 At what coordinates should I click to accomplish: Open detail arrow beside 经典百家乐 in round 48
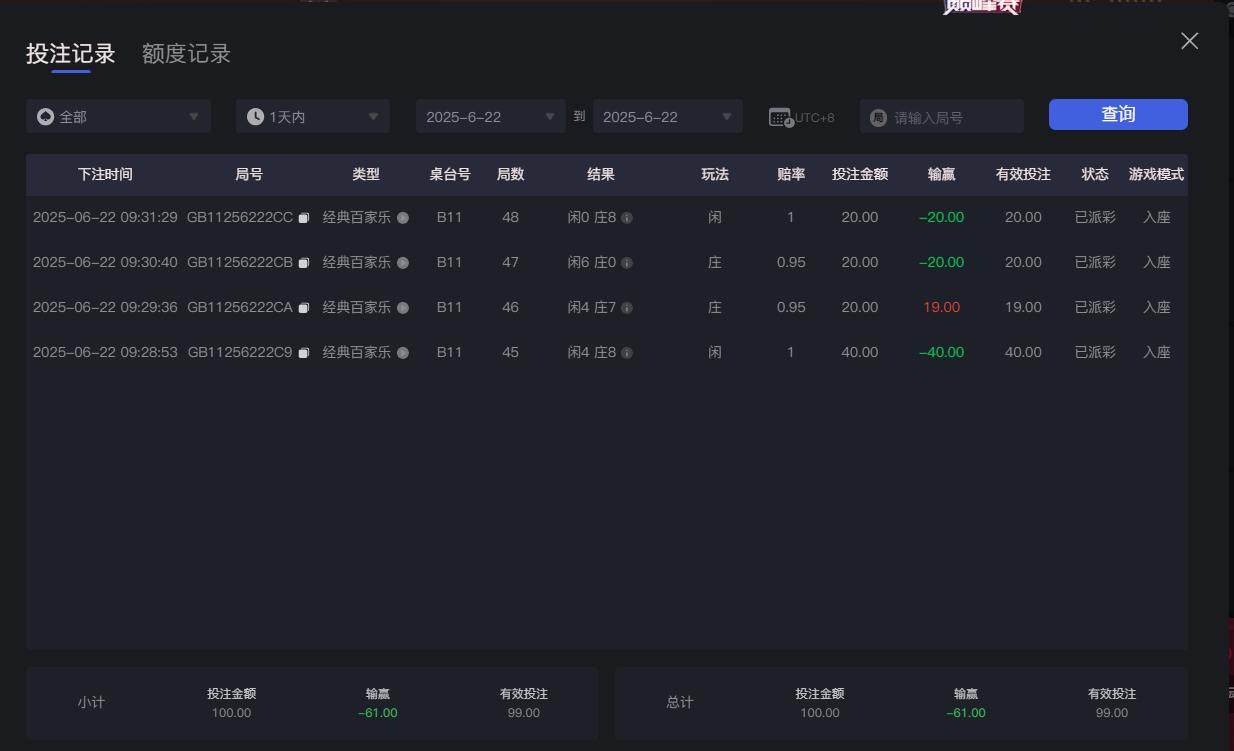[403, 217]
